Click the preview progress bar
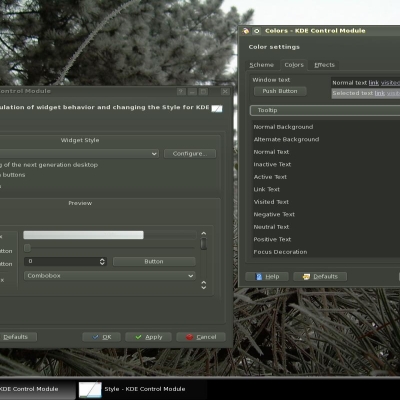The width and height of the screenshot is (400, 400). (110, 235)
